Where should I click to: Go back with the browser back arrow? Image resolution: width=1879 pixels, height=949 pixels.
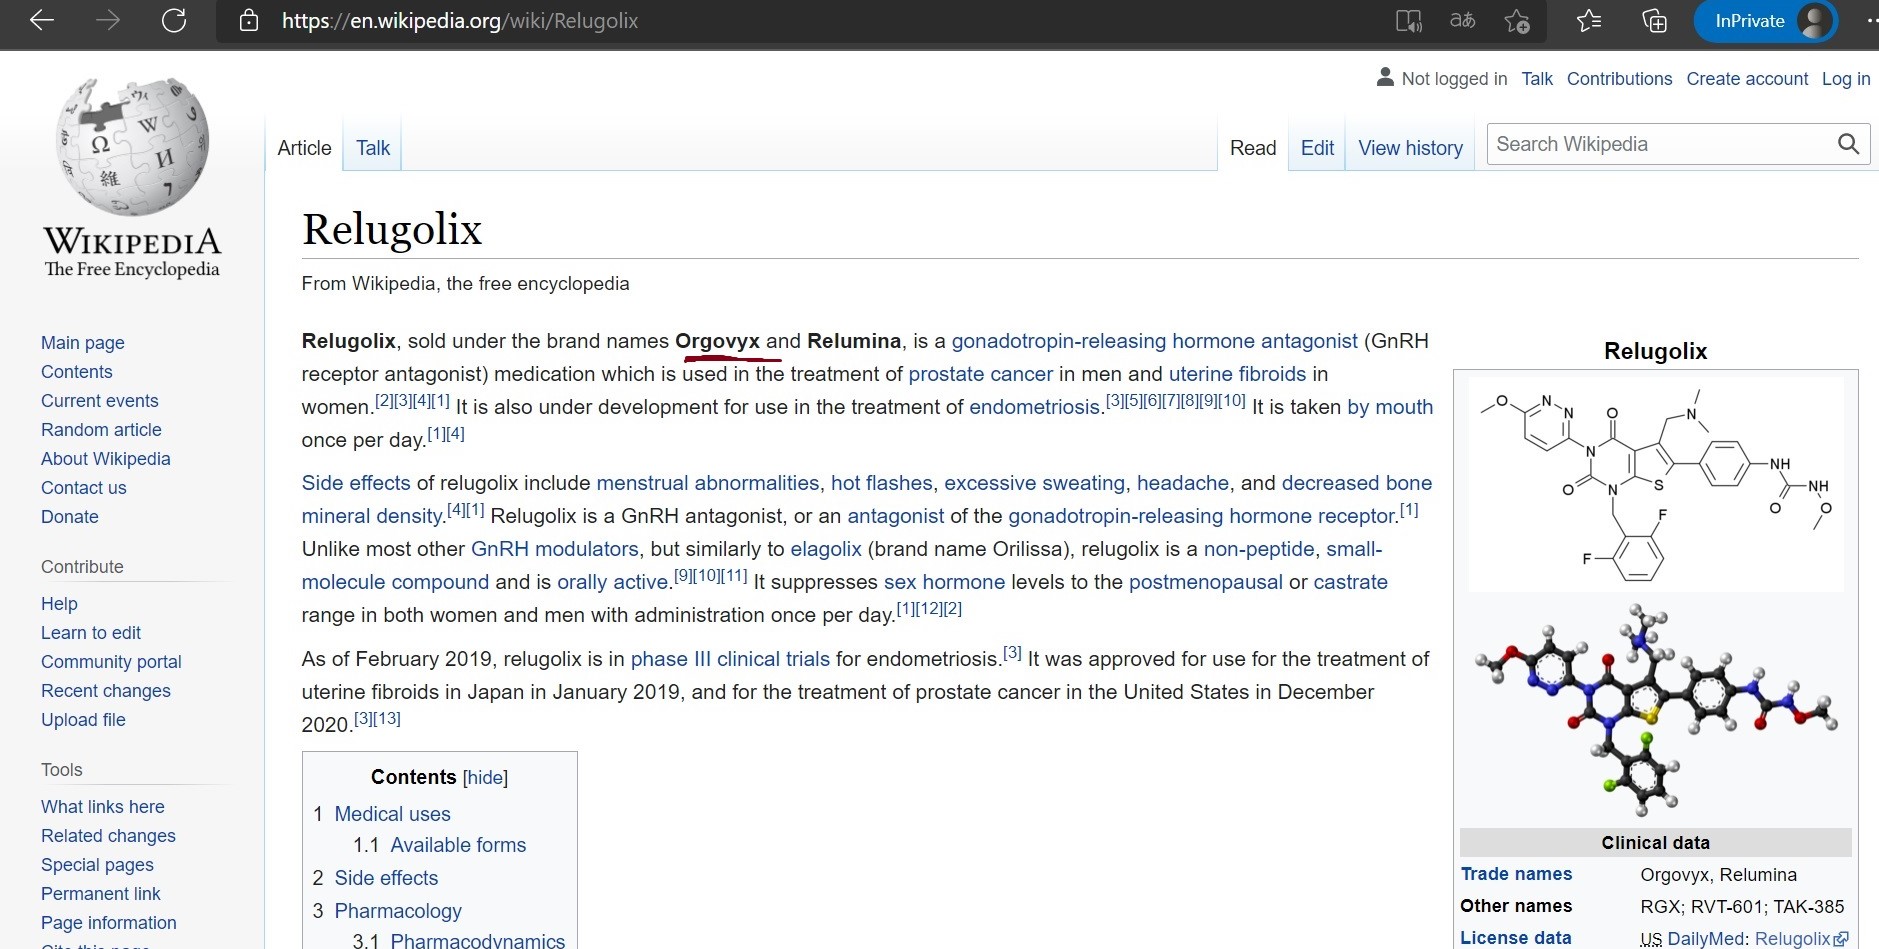(42, 21)
